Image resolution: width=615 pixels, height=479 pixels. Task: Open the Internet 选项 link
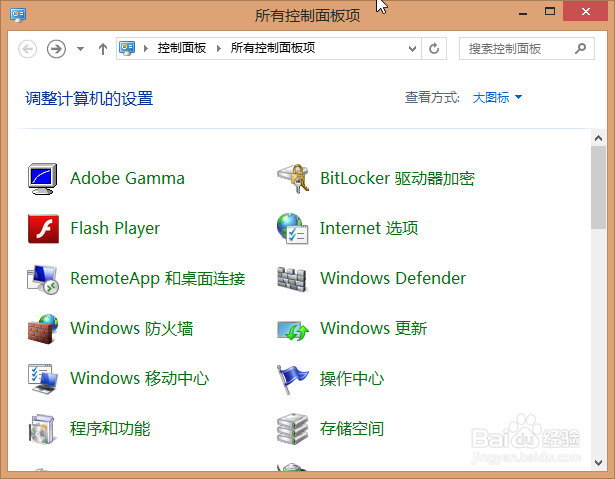tap(369, 228)
